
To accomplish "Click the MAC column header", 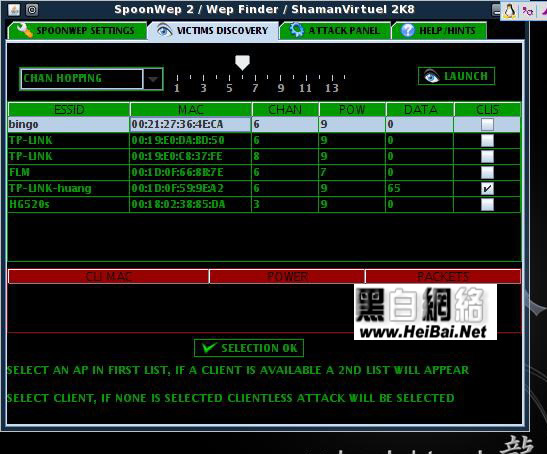I will coord(191,110).
